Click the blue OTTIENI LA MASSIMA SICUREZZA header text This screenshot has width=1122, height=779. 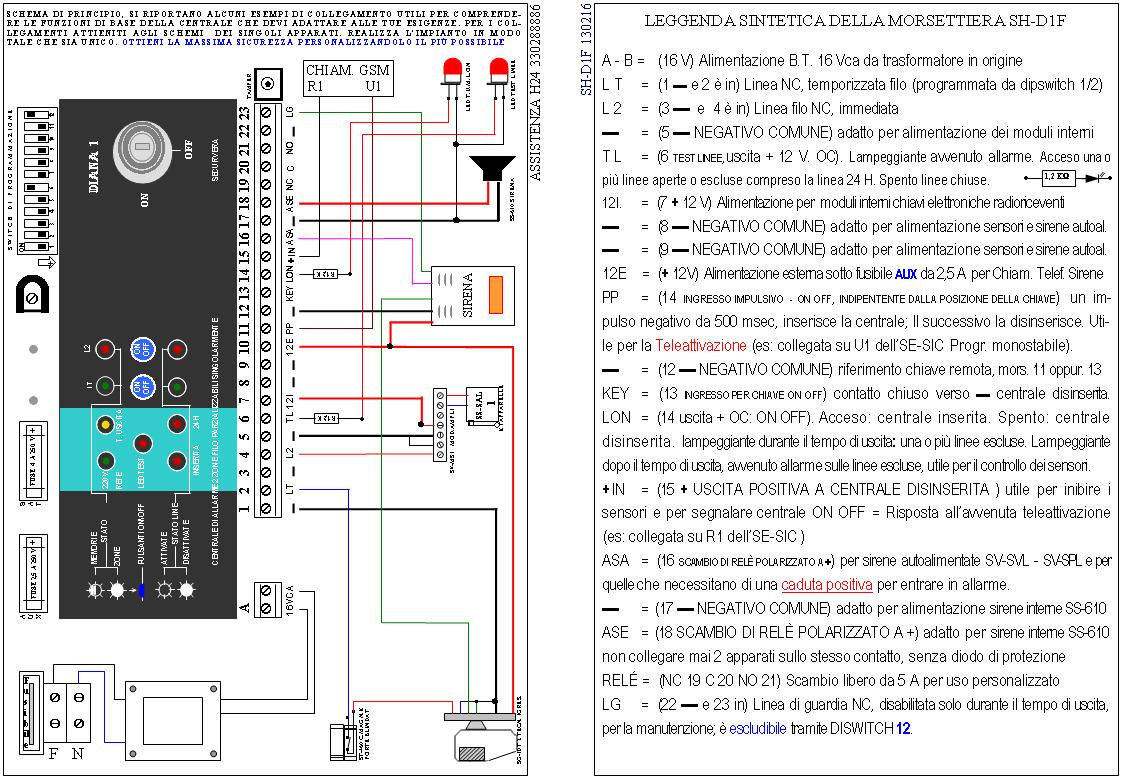(313, 41)
